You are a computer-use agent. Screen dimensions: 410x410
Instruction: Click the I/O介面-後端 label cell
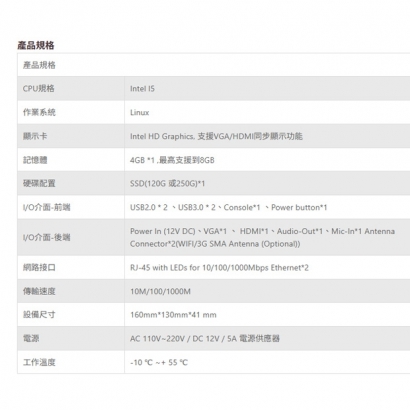(x=71, y=237)
